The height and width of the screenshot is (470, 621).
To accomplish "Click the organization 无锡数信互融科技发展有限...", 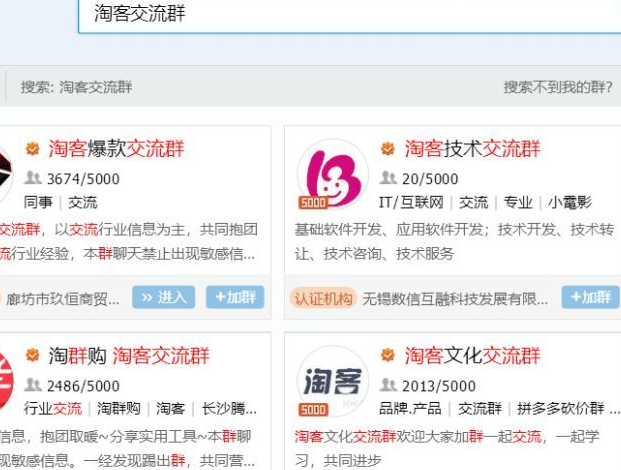I will 455,299.
